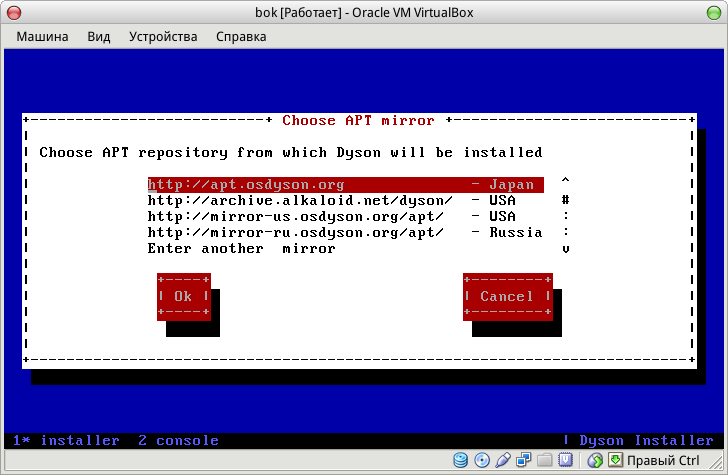Viewport: 728px width, 475px height.
Task: Click the 'Правый Ctrl' host key label
Action: (663, 460)
